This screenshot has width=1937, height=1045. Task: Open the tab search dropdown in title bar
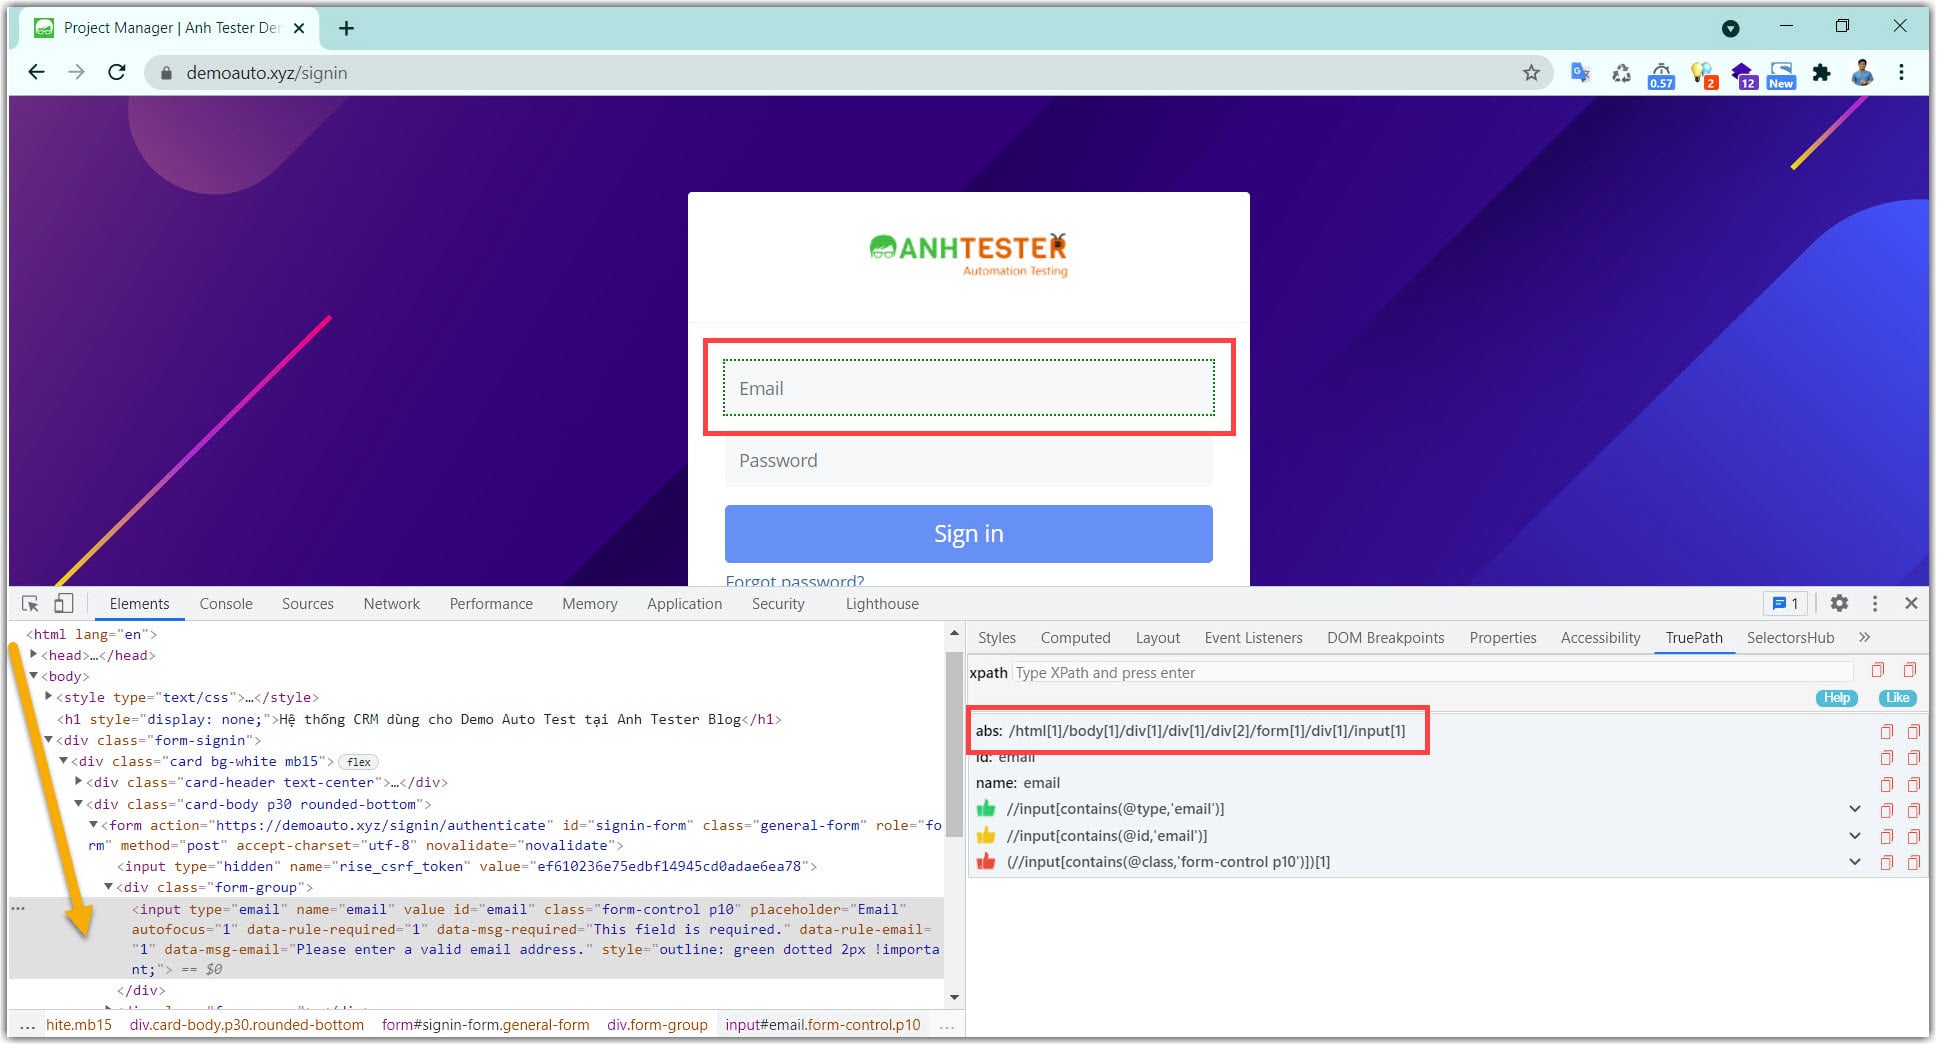[x=1731, y=28]
